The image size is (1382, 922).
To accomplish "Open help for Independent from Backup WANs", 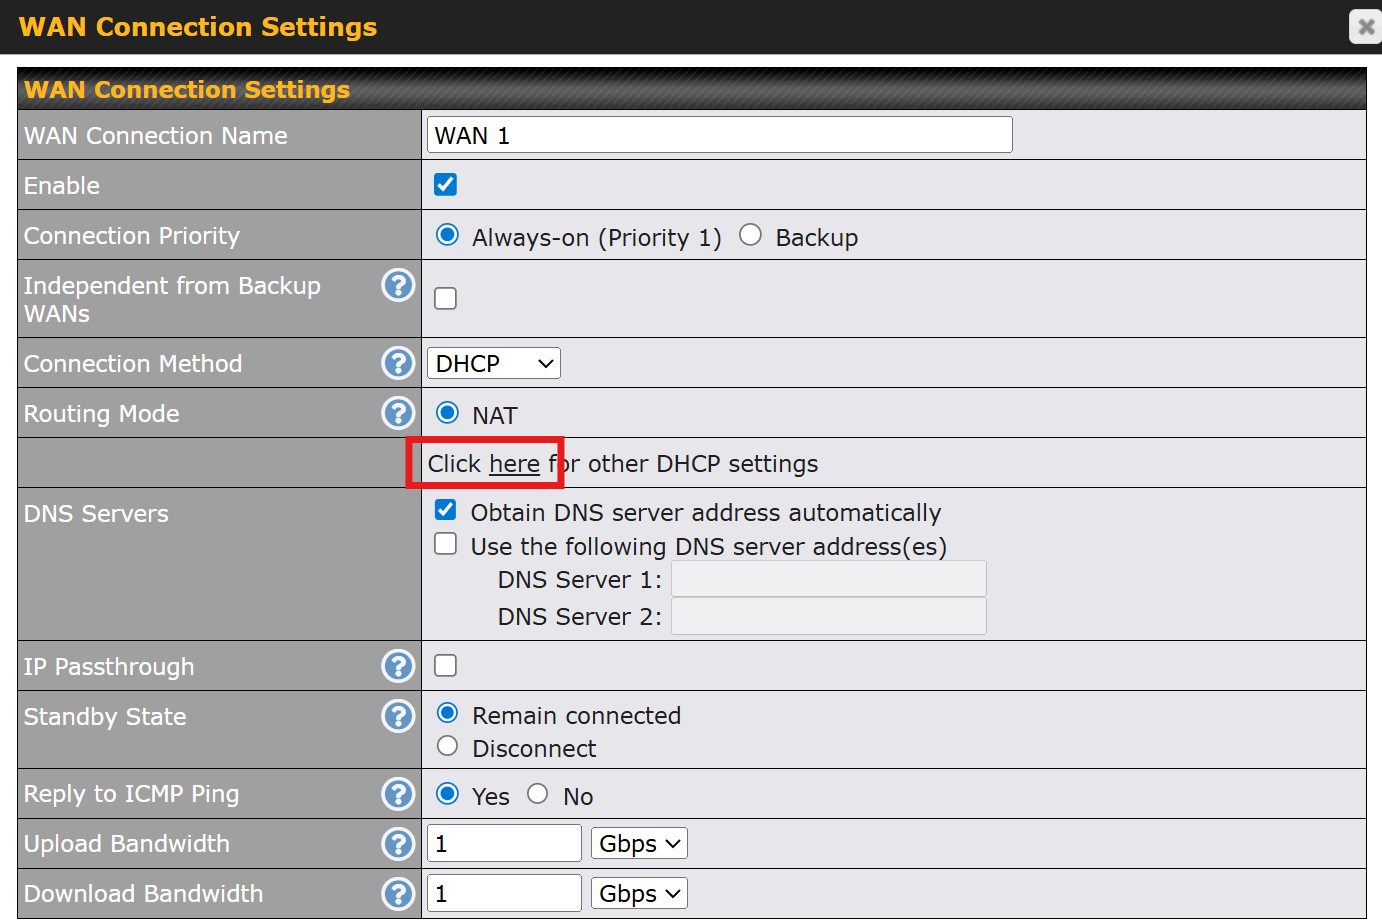I will point(398,285).
